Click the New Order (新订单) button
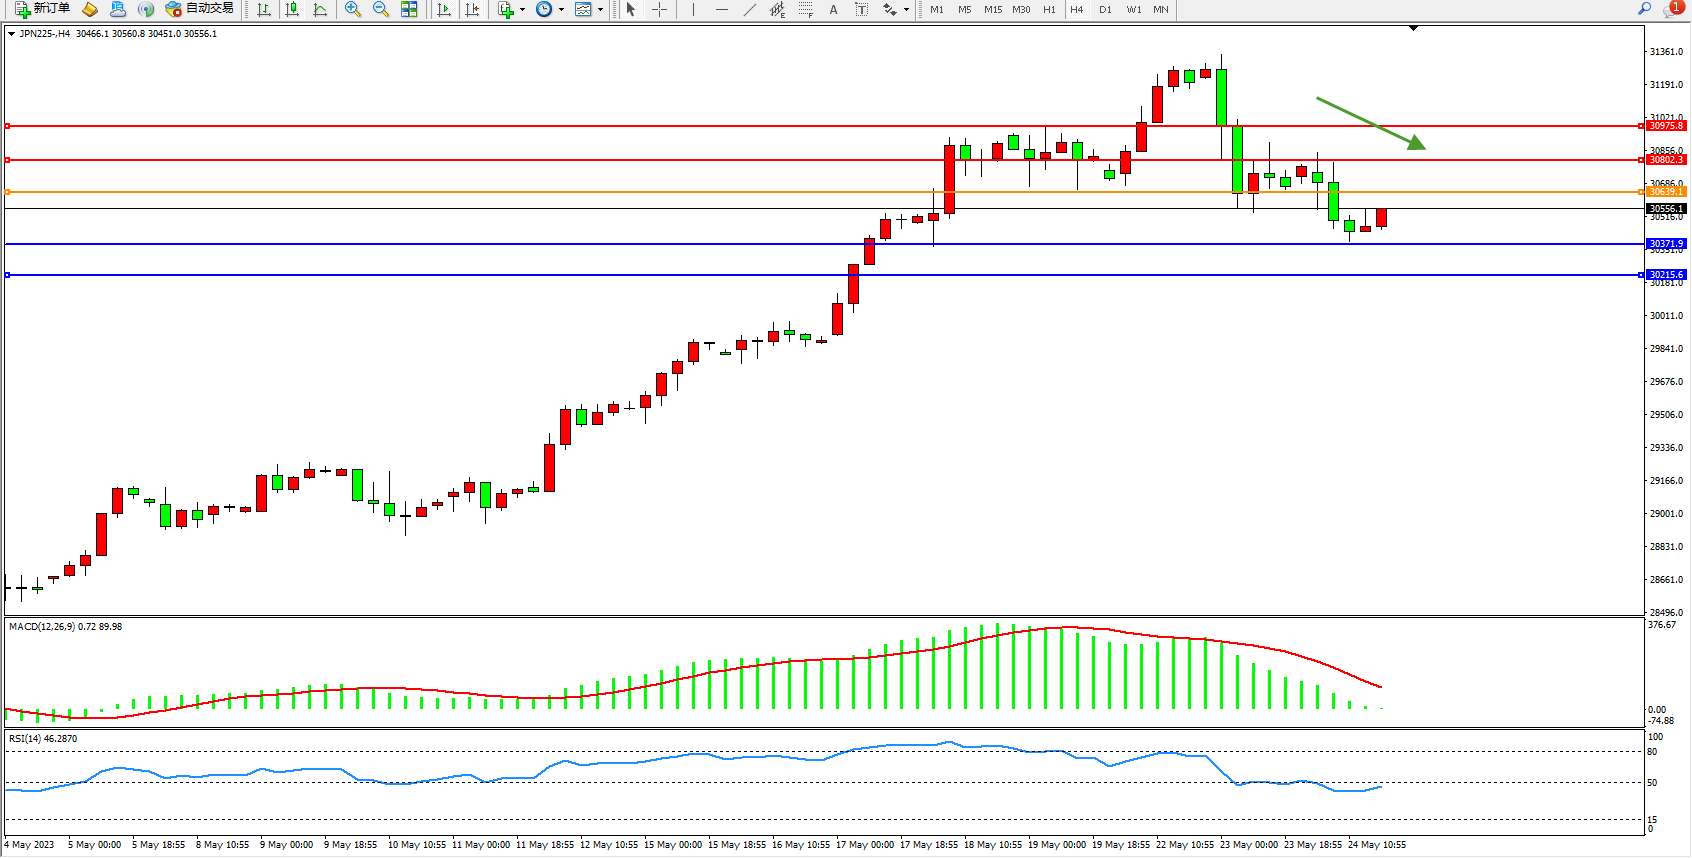 [42, 9]
